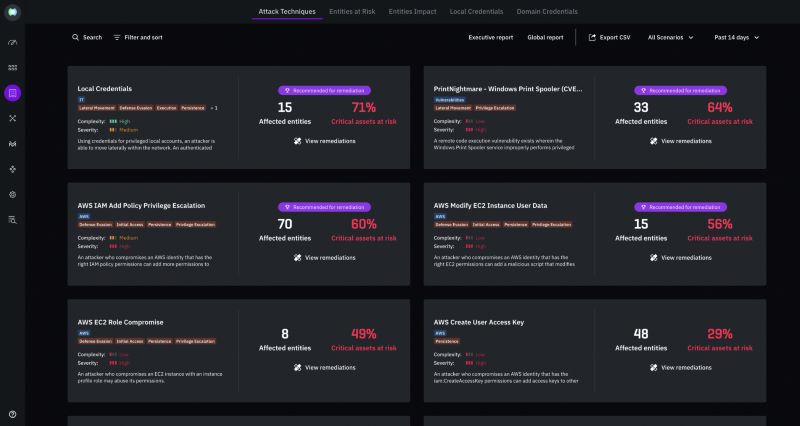Open the Executive report
Viewport: 800px width, 426px height.
tap(490, 37)
